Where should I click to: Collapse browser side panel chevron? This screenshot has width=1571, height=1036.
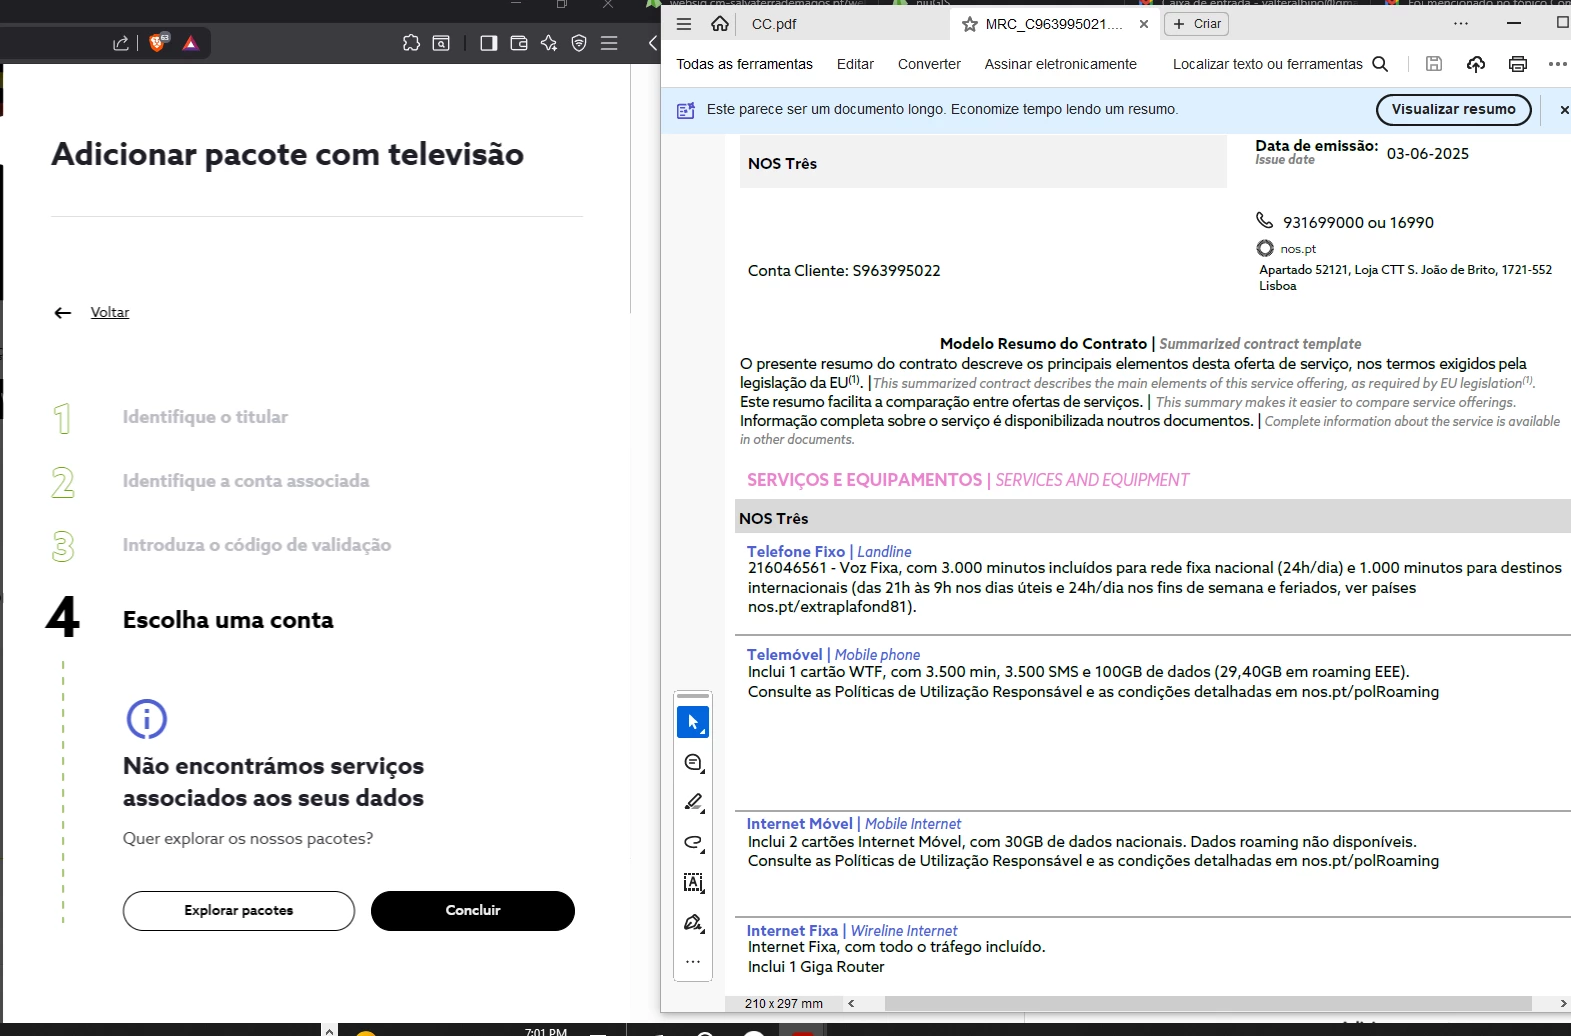652,43
